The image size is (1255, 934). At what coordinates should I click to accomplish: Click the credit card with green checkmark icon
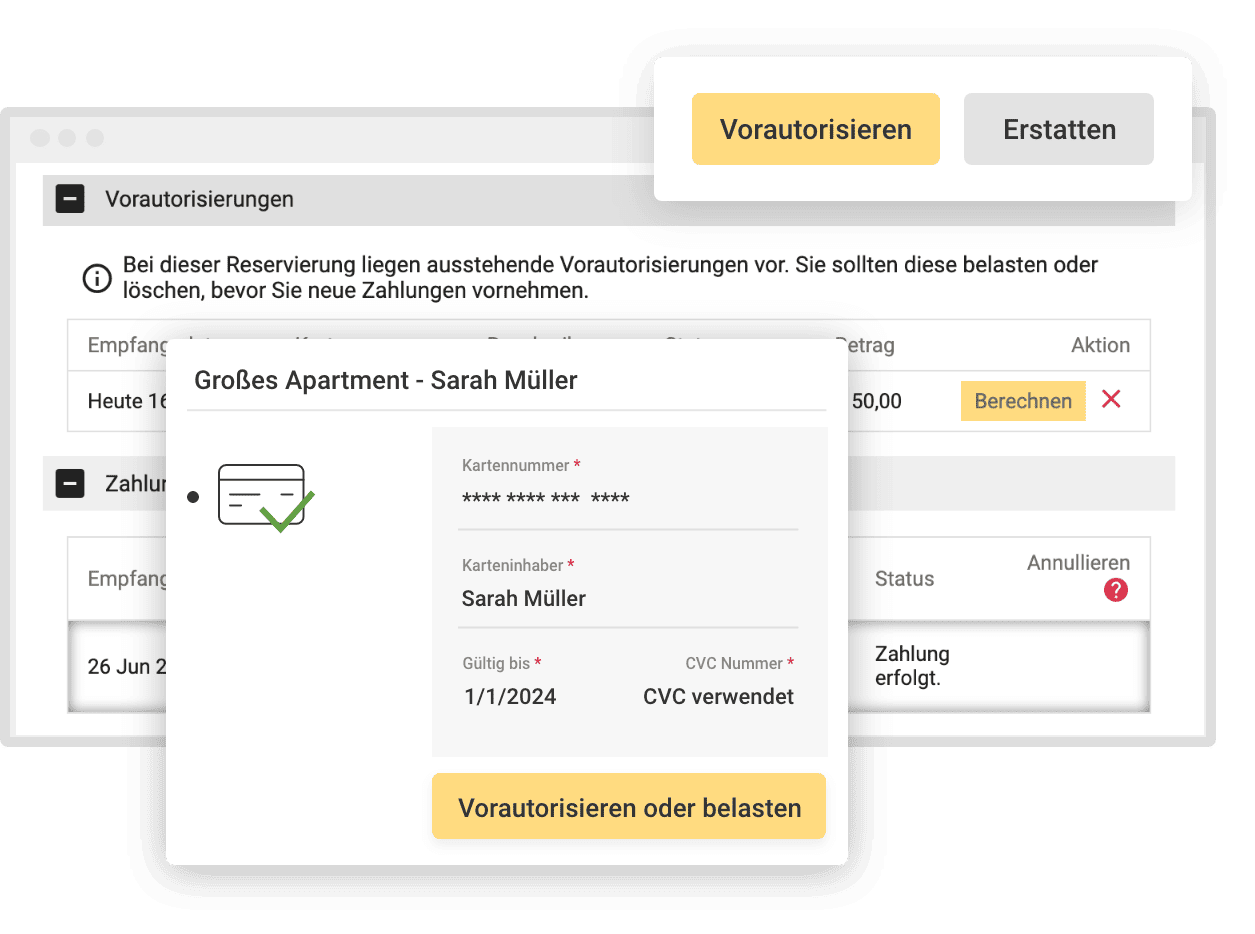pyautogui.click(x=266, y=498)
